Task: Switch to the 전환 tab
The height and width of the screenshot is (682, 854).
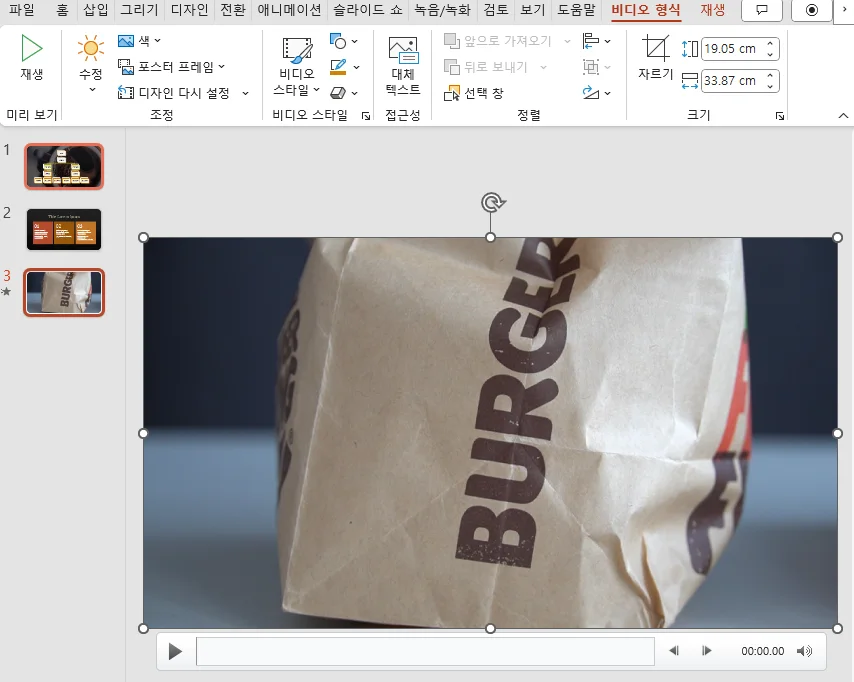Action: [x=233, y=10]
